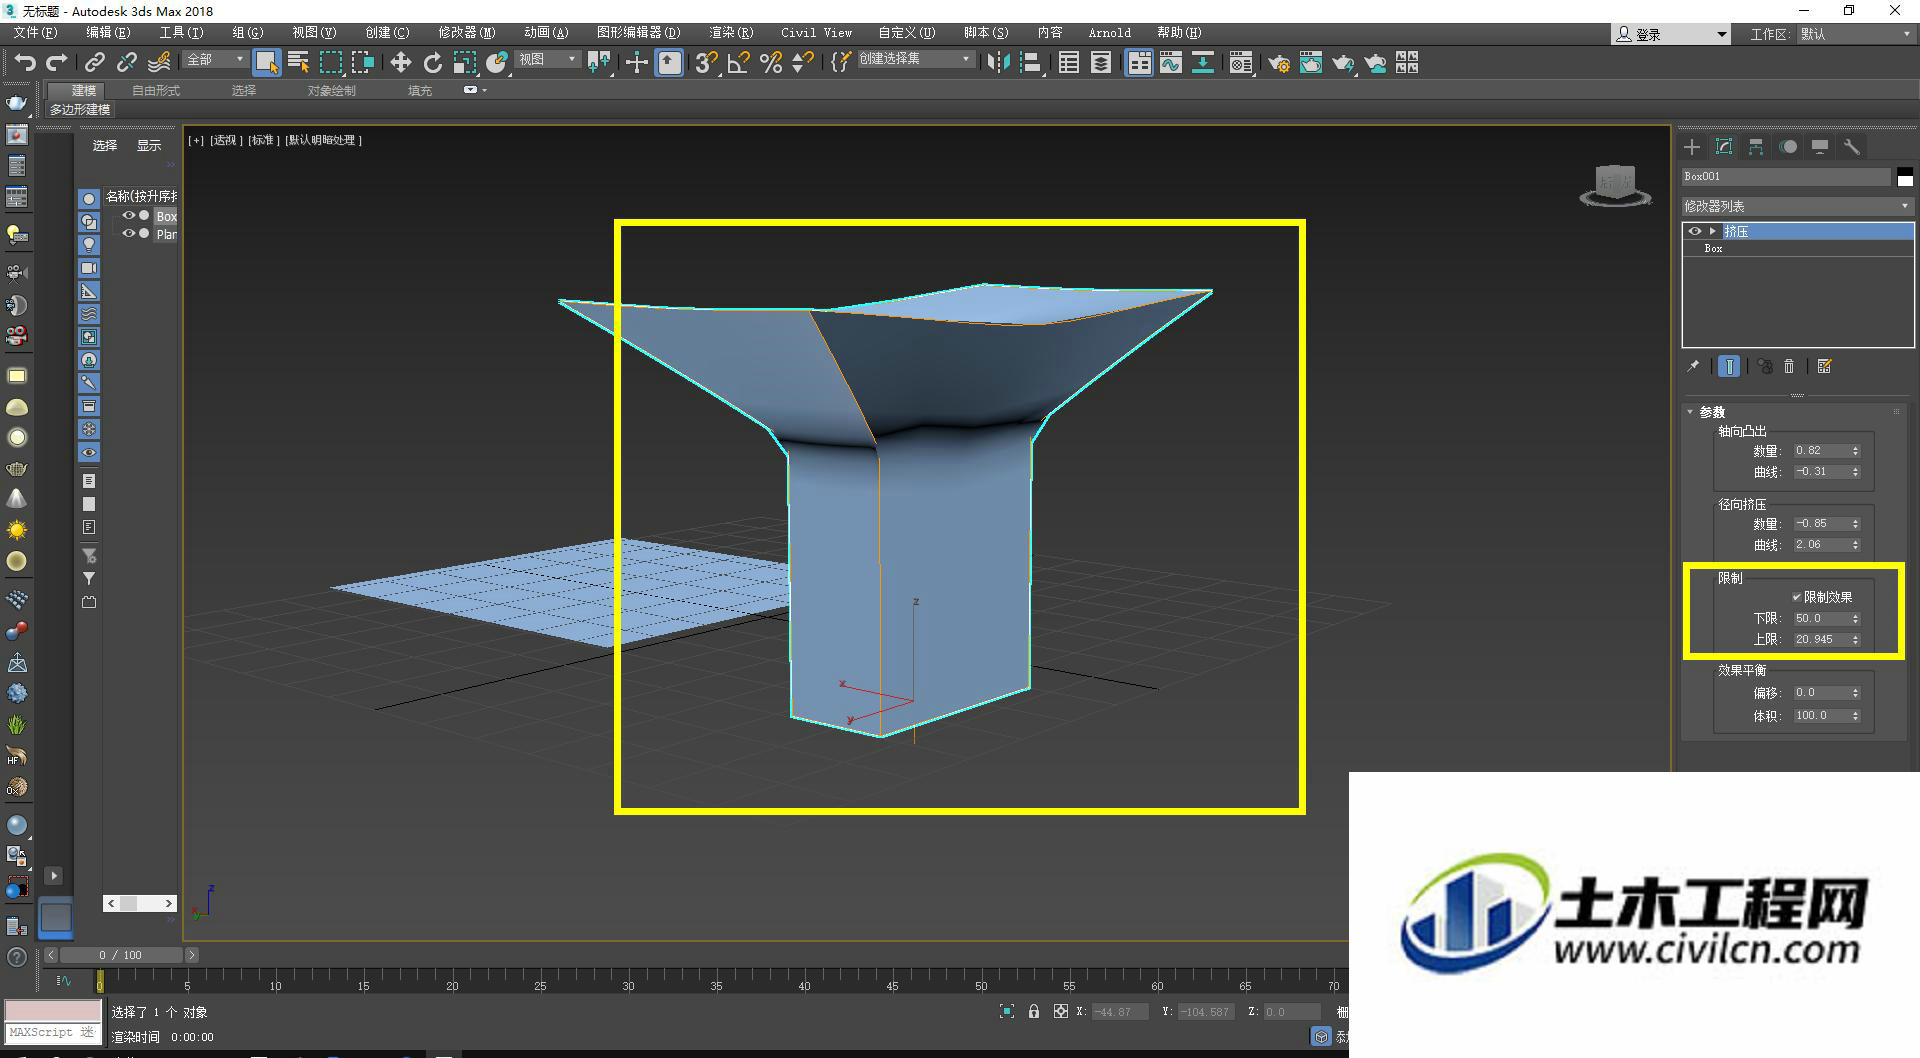Open the Arnold menu
The width and height of the screenshot is (1920, 1058).
[1109, 33]
